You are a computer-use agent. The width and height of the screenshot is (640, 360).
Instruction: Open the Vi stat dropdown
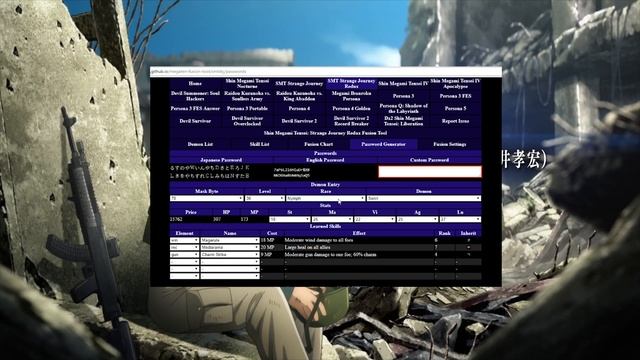click(x=375, y=220)
